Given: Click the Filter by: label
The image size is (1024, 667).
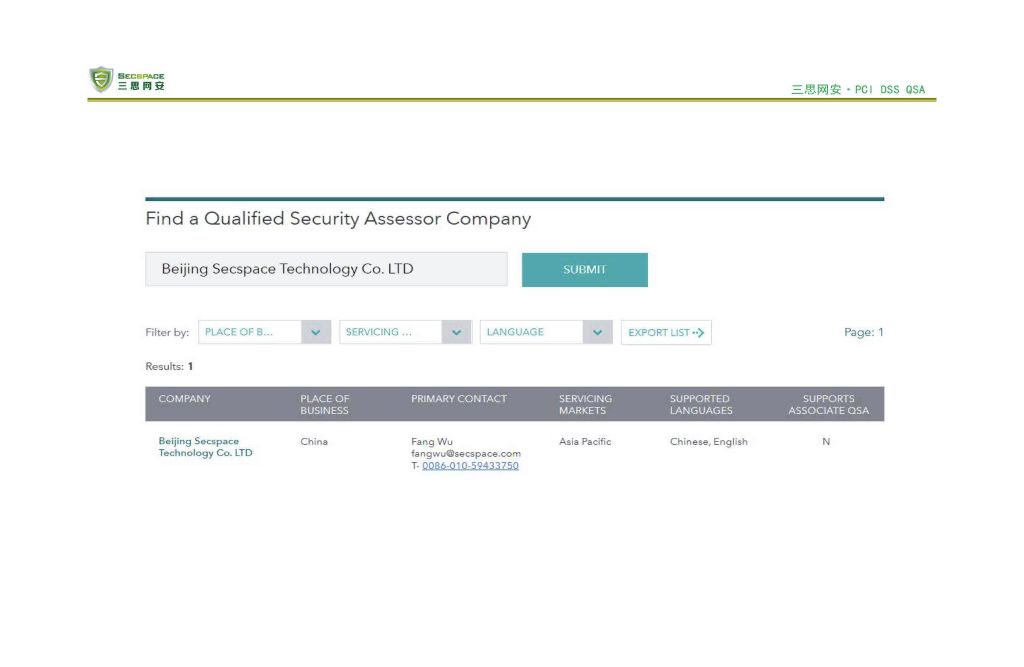Looking at the screenshot, I should 167,333.
